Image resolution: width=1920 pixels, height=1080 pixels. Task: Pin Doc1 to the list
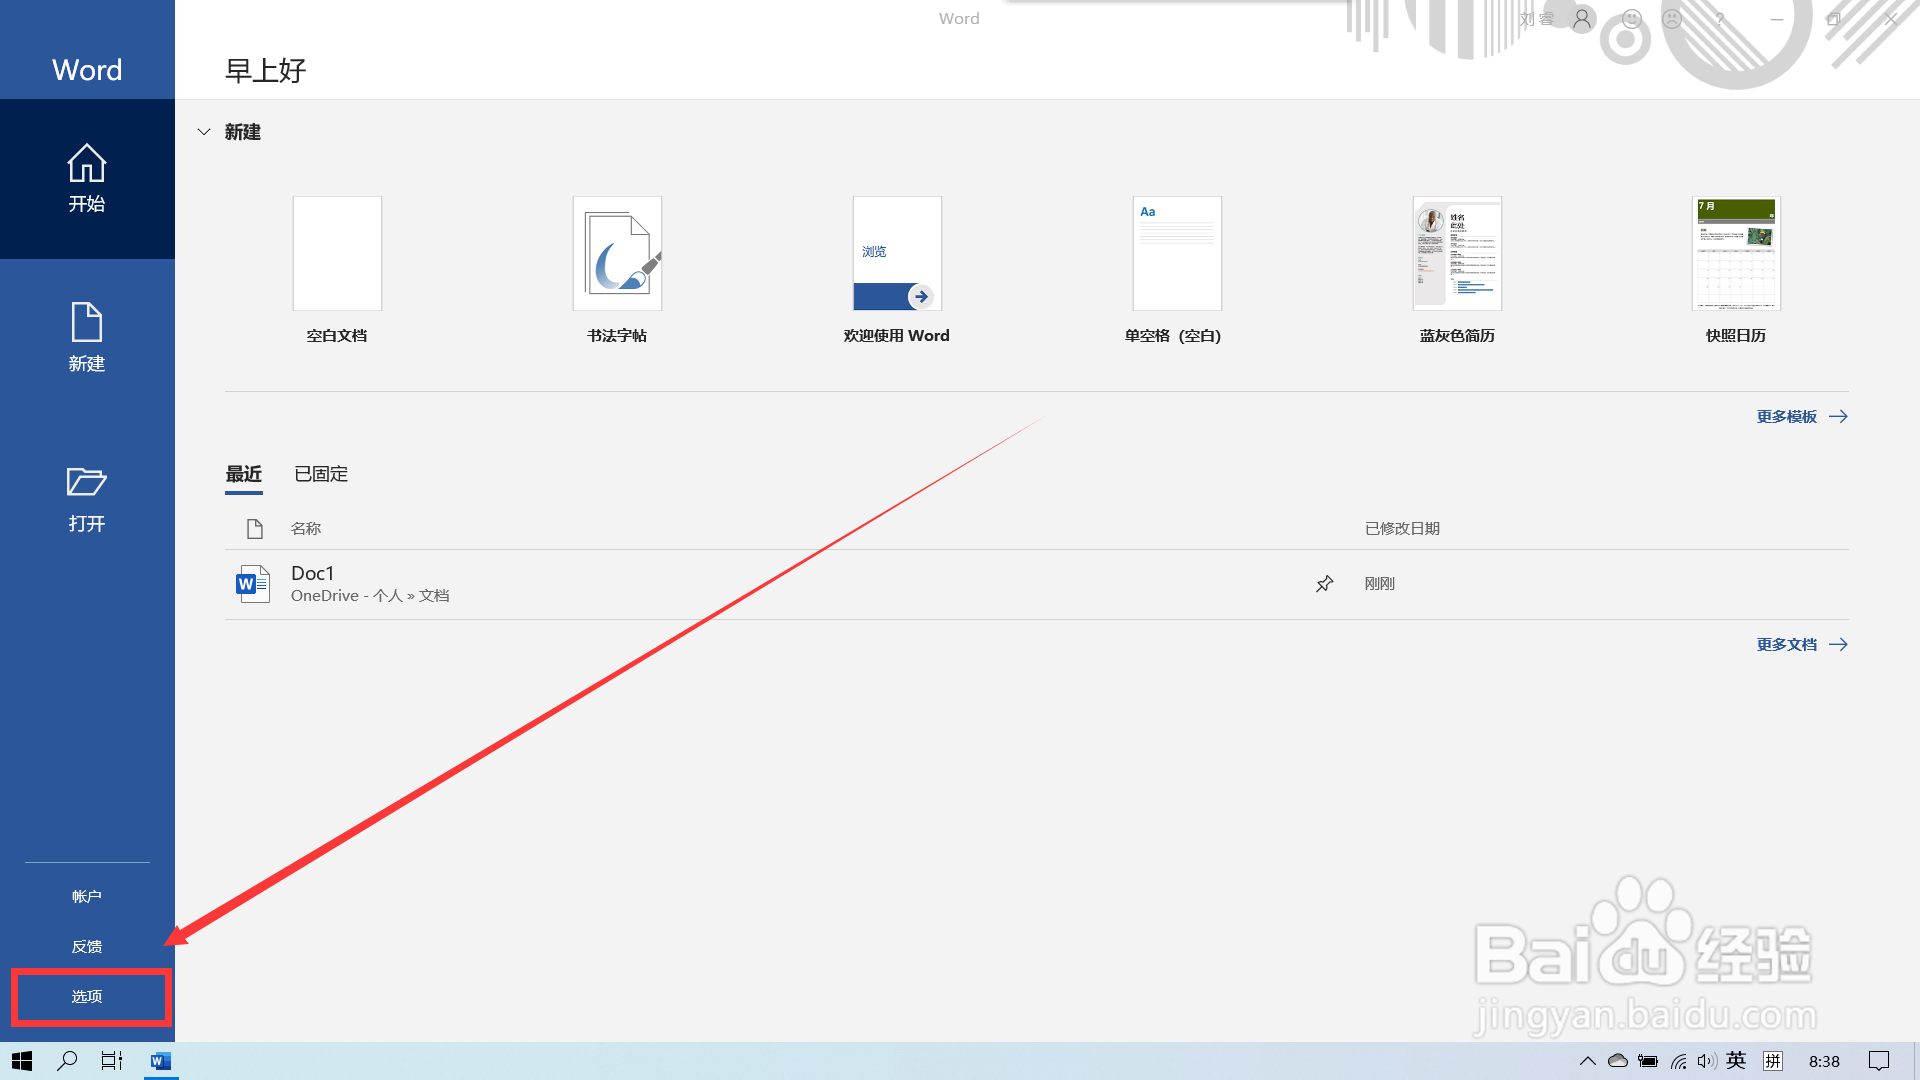[1325, 584]
